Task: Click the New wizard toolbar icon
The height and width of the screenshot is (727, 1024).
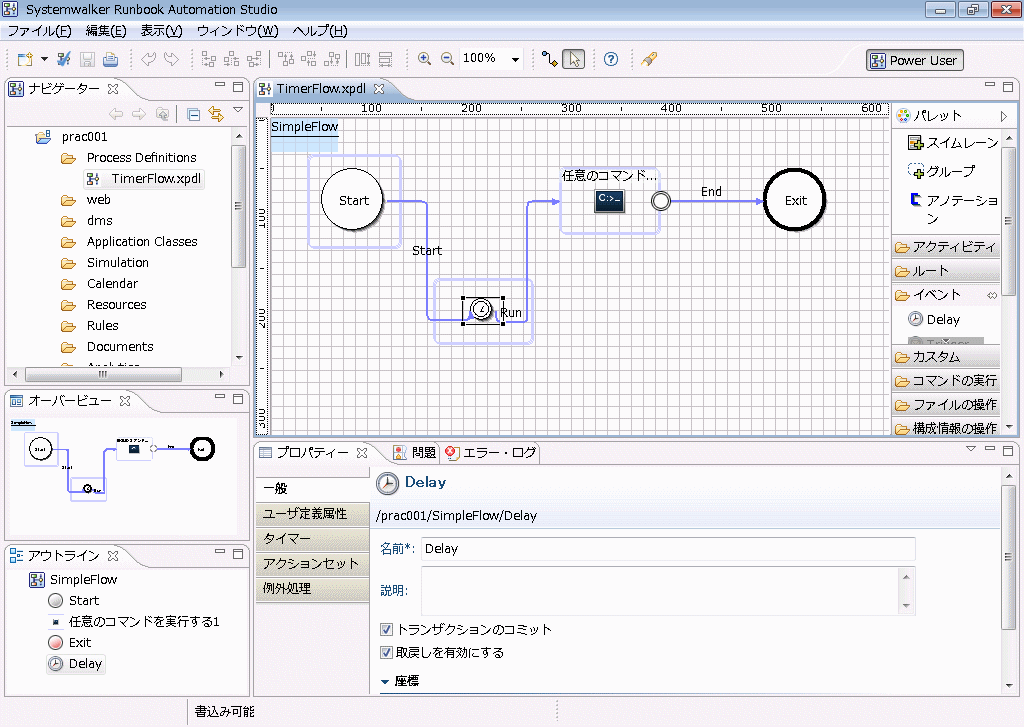Action: point(25,59)
